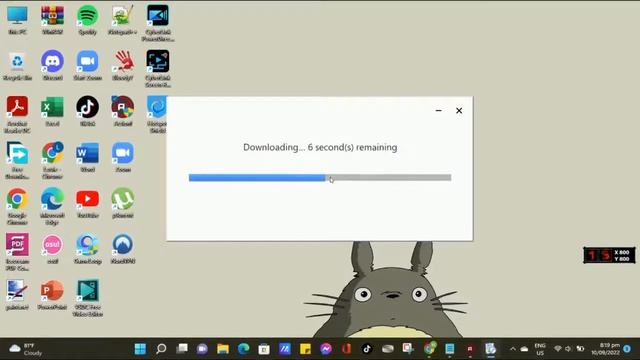
Task: Open the Spotify desktop shortcut
Action: (87, 20)
